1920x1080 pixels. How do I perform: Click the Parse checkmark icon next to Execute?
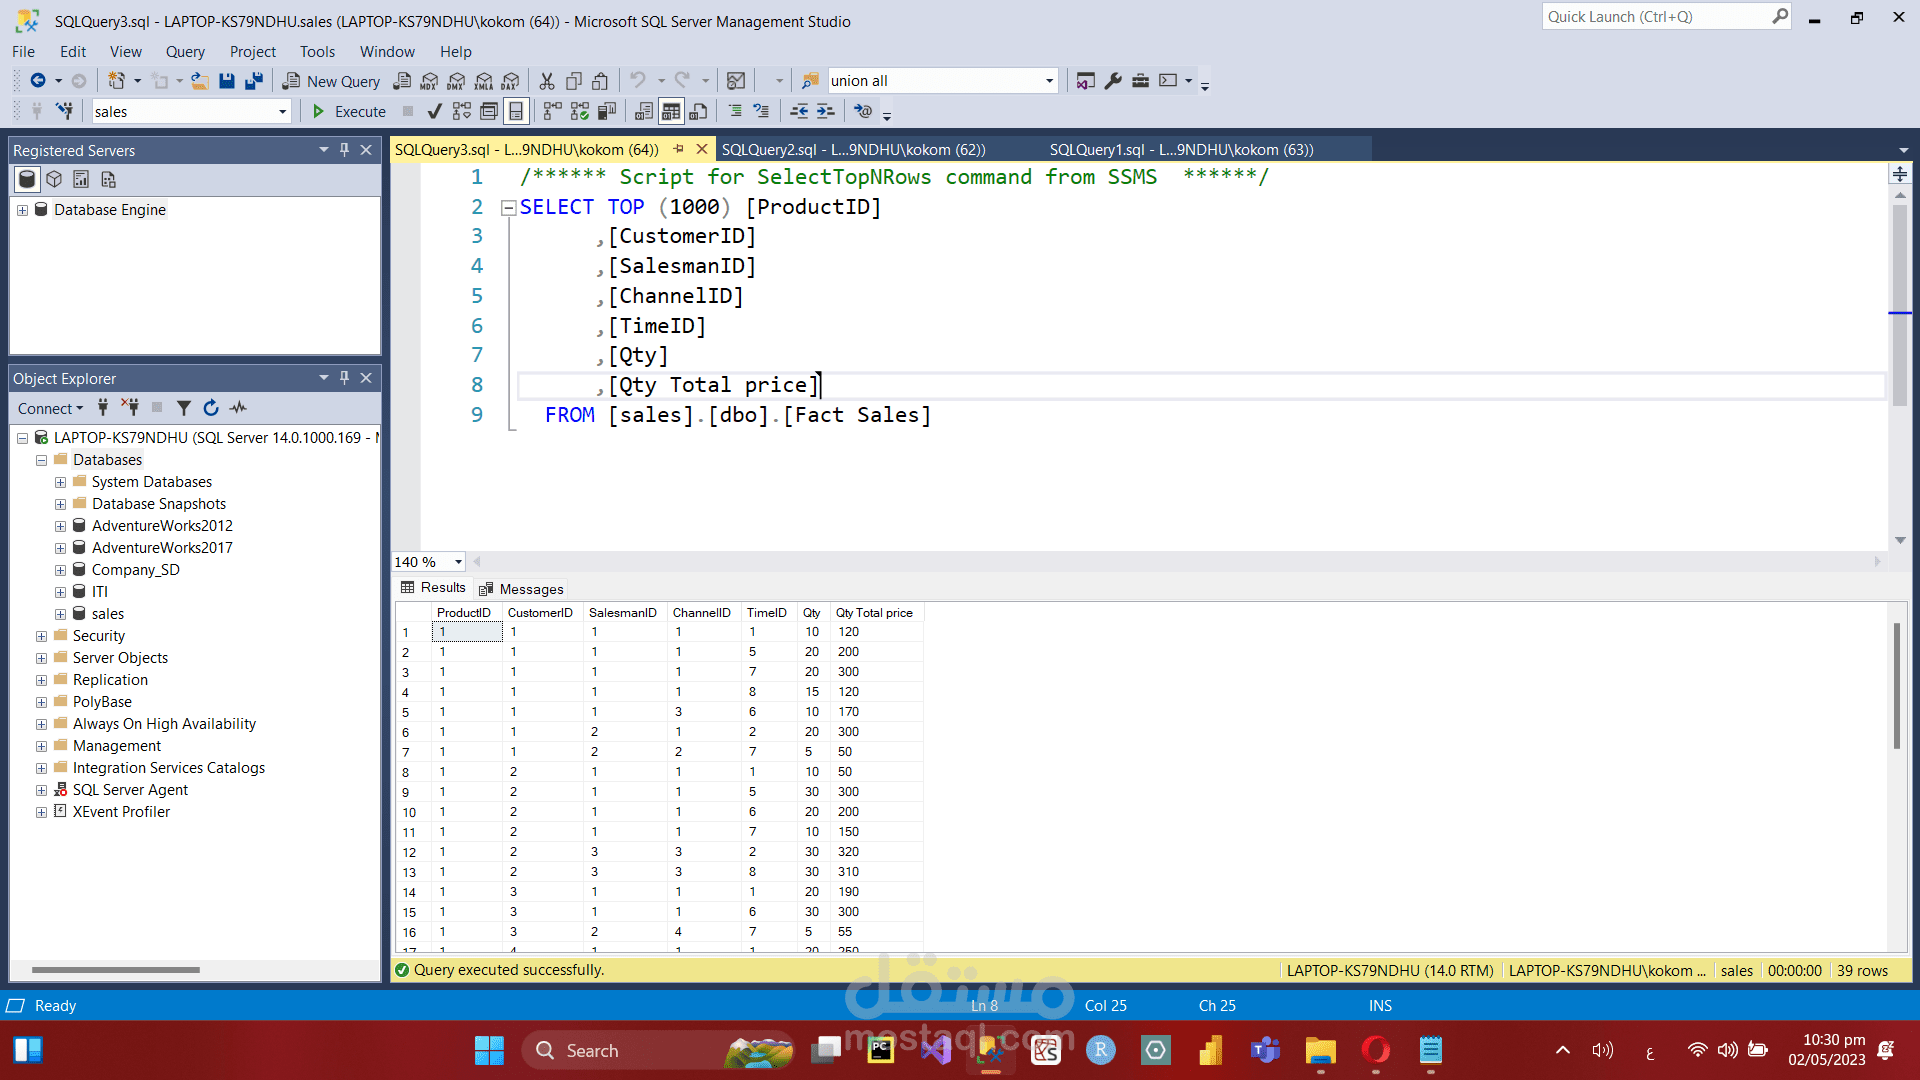[434, 111]
